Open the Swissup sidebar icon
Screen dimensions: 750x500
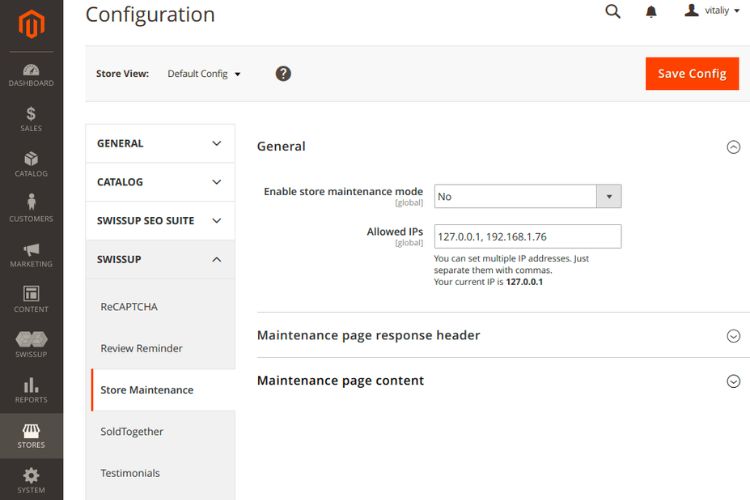point(31,345)
